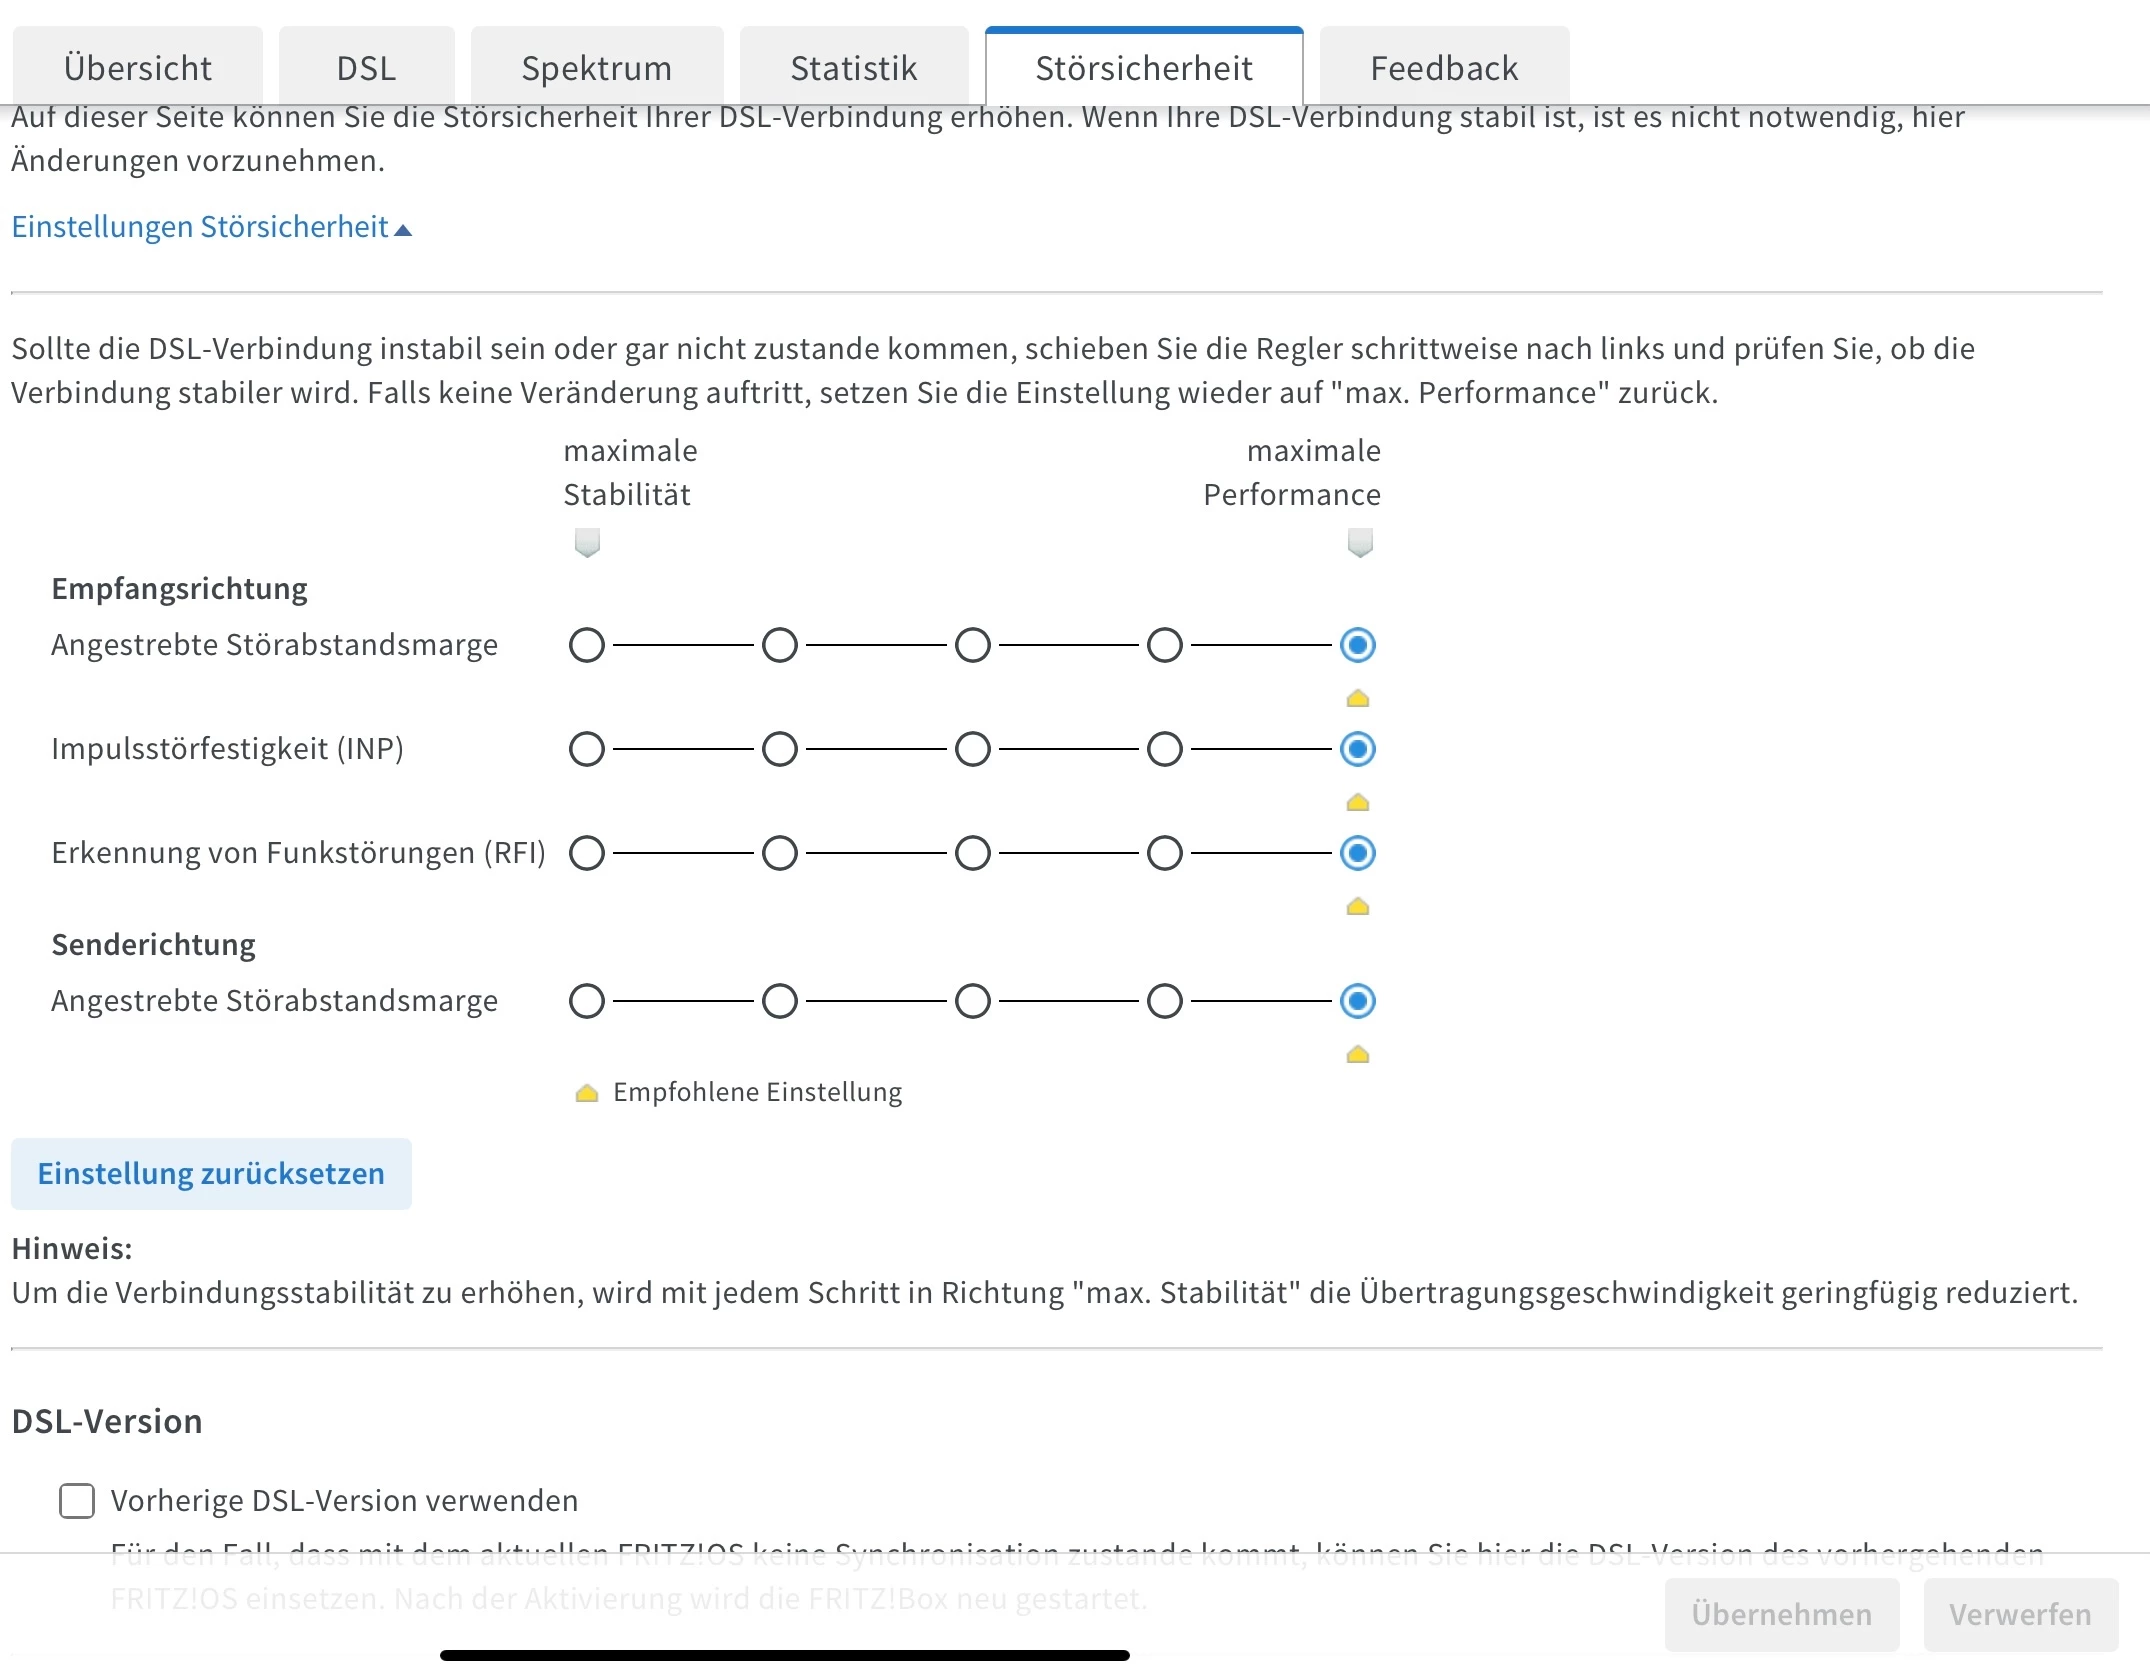Set Impulsstörfestigkeit (INP) to maximum stability
The height and width of the screenshot is (1675, 2150).
(x=587, y=749)
